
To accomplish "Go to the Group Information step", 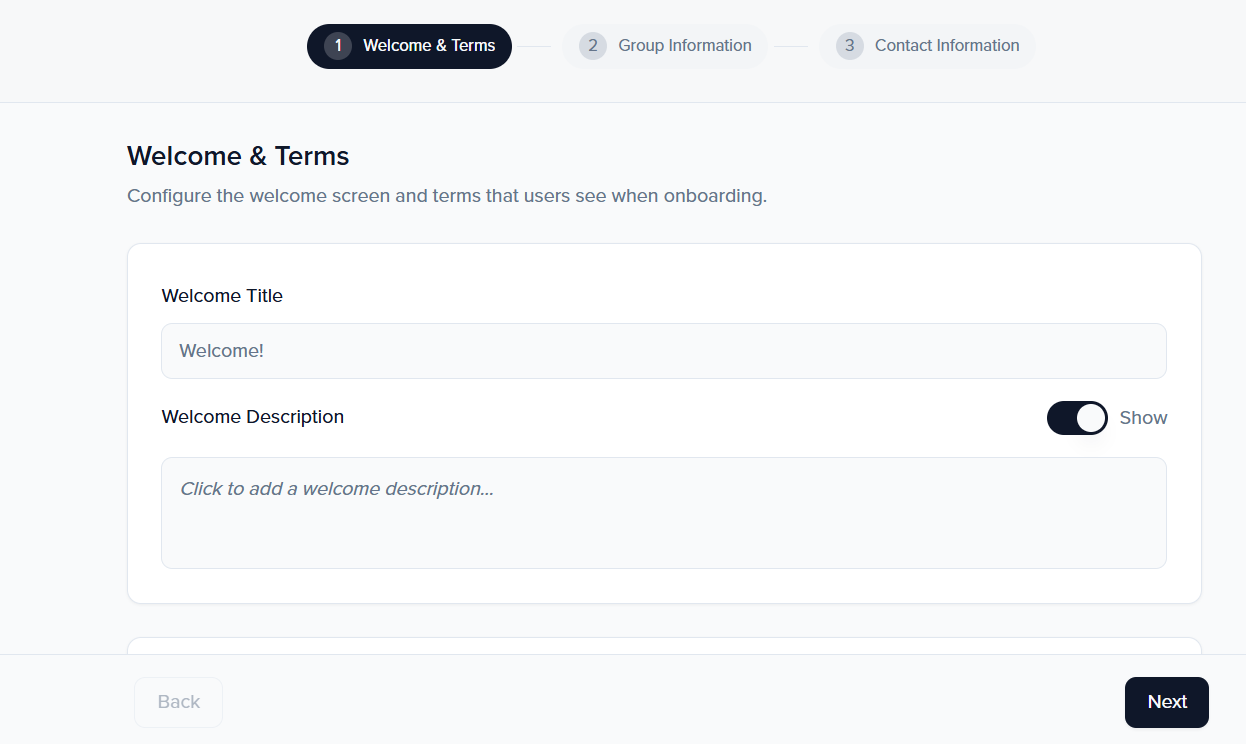I will pos(684,46).
